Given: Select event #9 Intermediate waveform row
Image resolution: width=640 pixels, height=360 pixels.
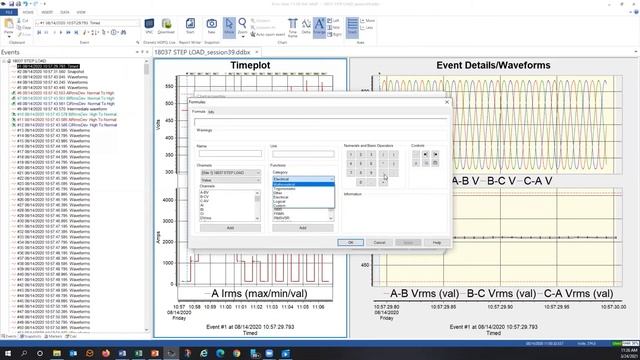Looking at the screenshot, I should point(62,109).
